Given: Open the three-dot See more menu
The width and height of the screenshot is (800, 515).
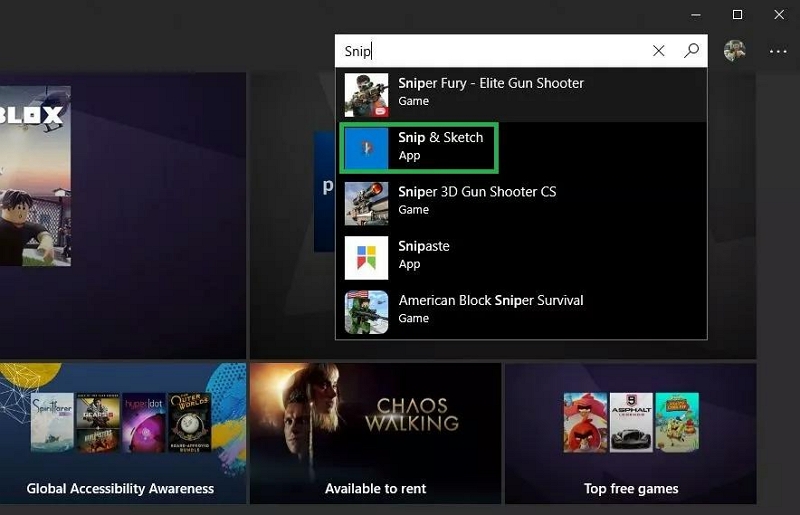Looking at the screenshot, I should [778, 51].
